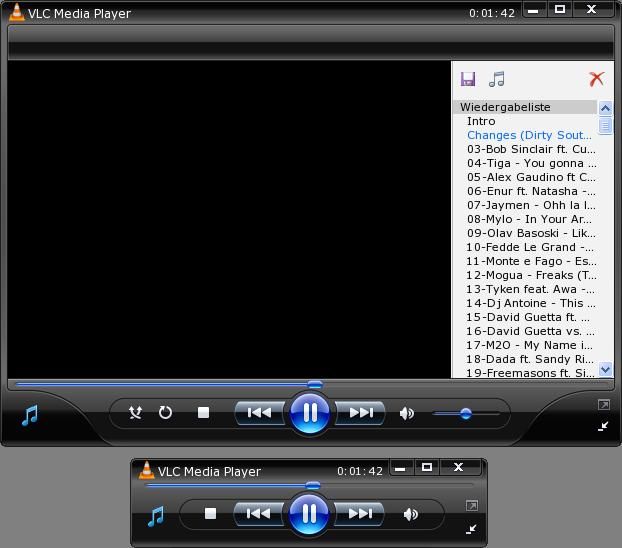Pause playback in the mini player
This screenshot has height=548, width=622.
pyautogui.click(x=309, y=513)
